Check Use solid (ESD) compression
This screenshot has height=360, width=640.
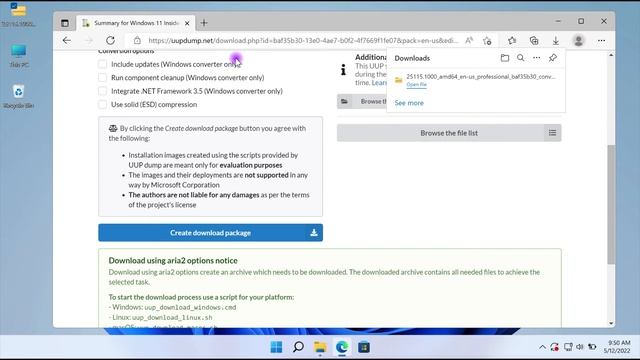click(x=102, y=104)
